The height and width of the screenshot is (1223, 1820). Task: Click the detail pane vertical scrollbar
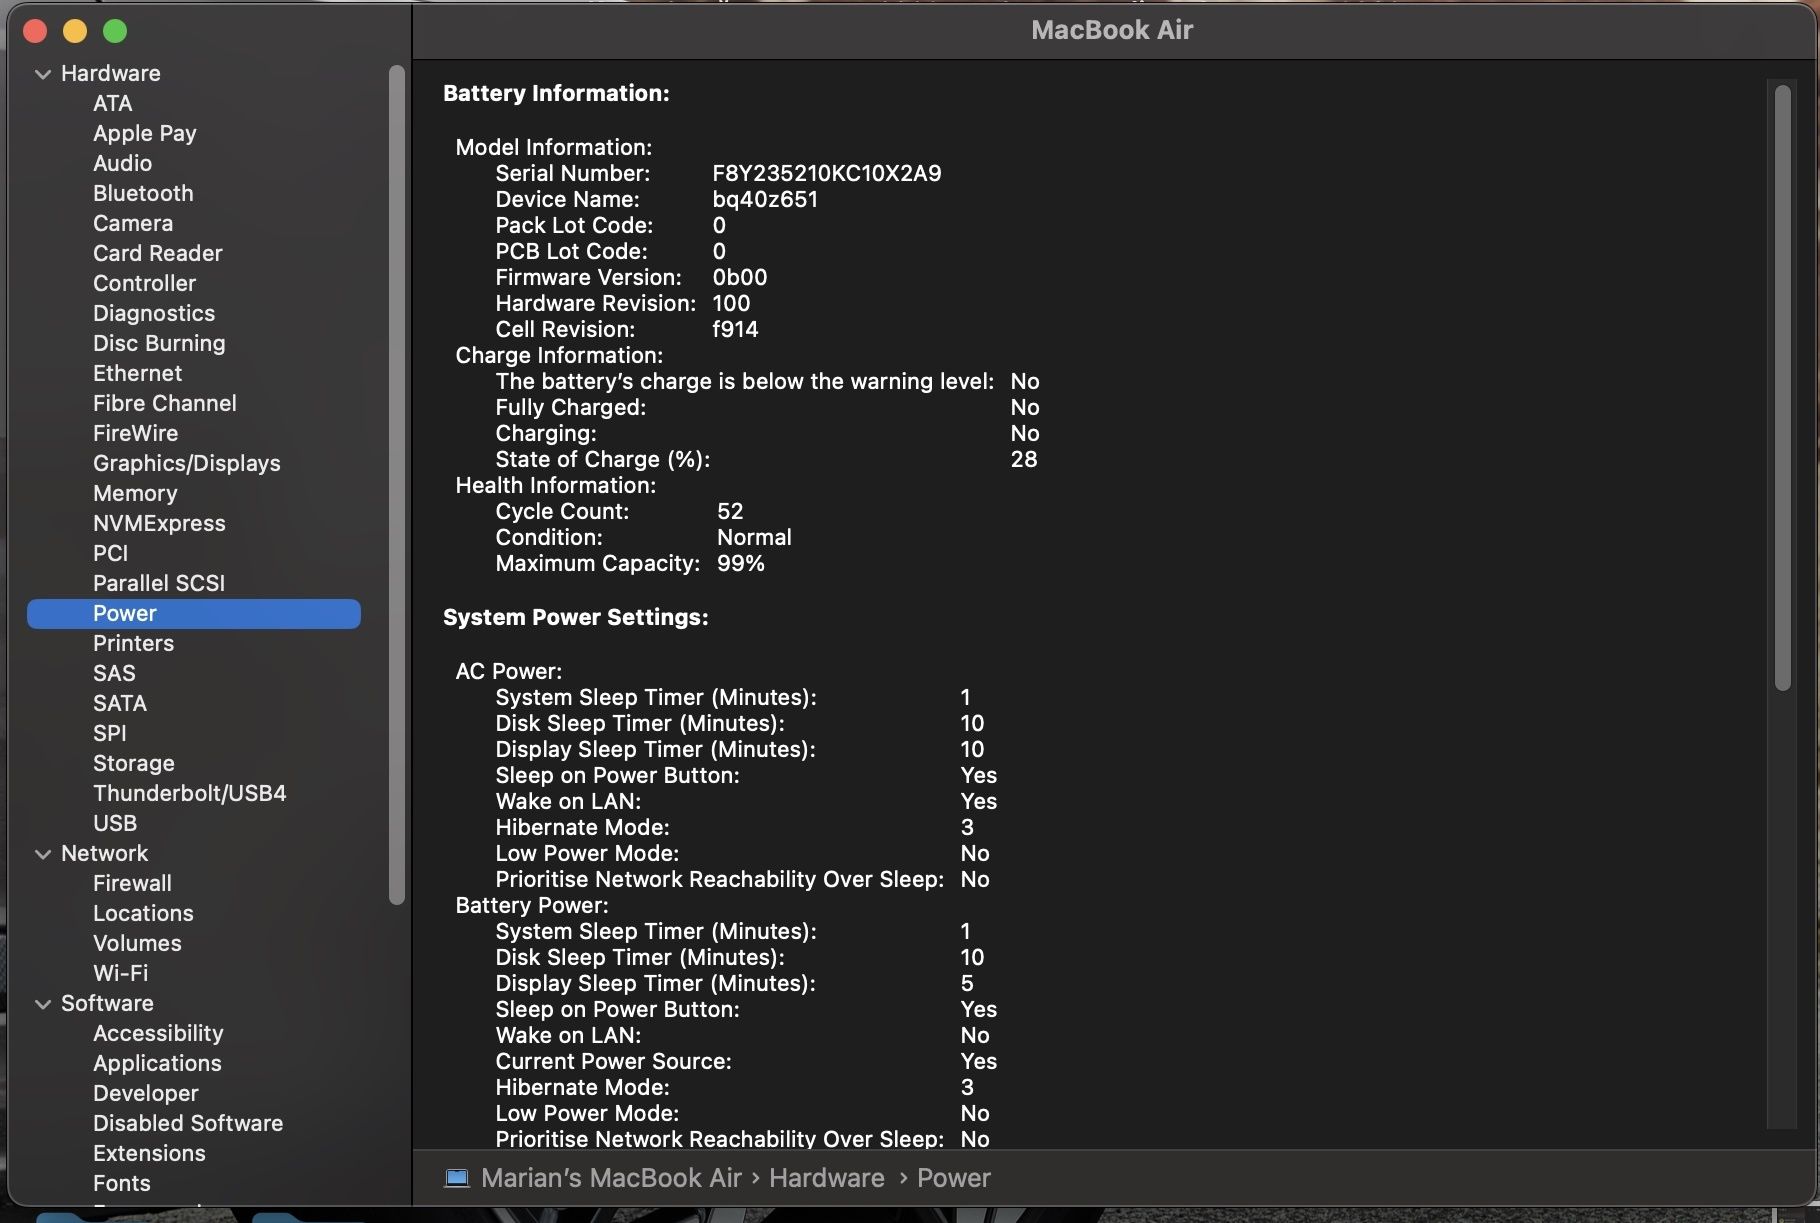point(1782,388)
